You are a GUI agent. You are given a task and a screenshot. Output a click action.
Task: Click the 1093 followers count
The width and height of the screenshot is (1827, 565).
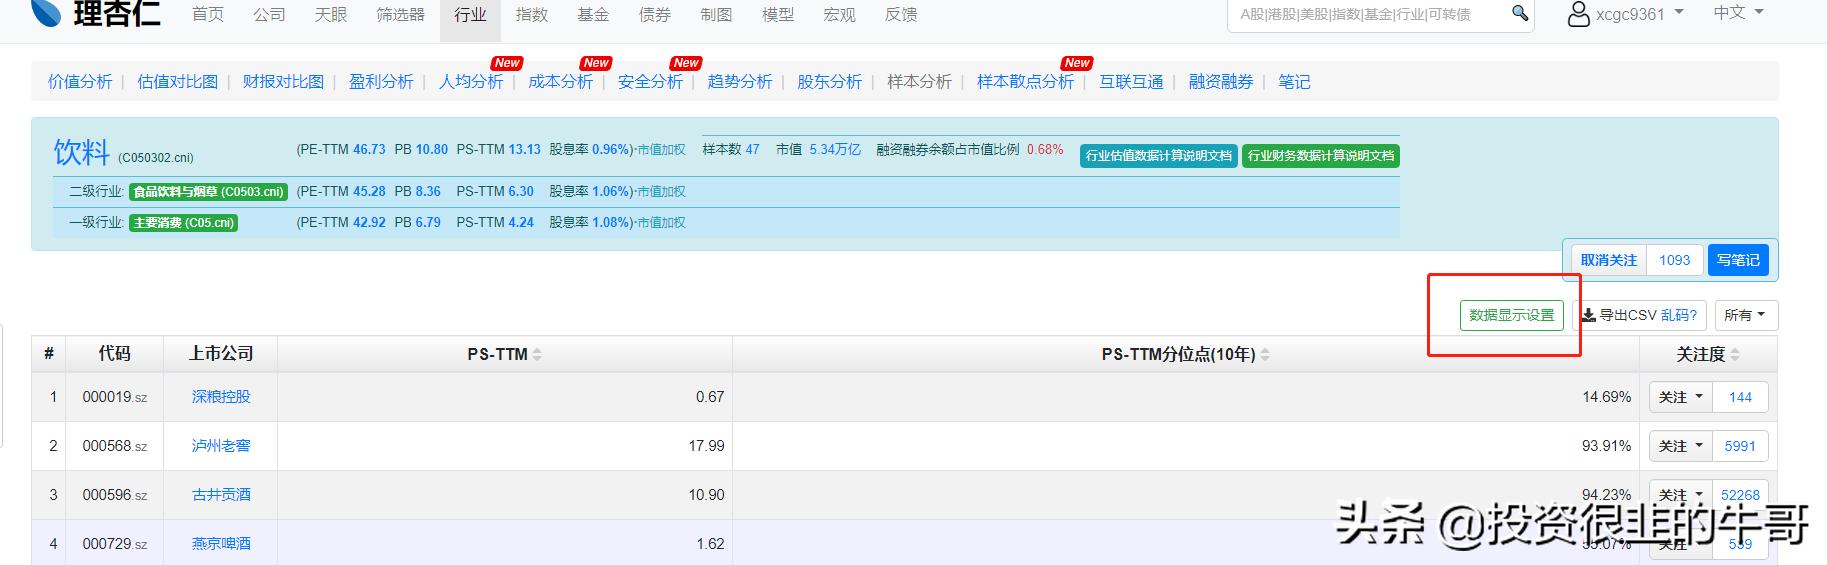[1675, 260]
